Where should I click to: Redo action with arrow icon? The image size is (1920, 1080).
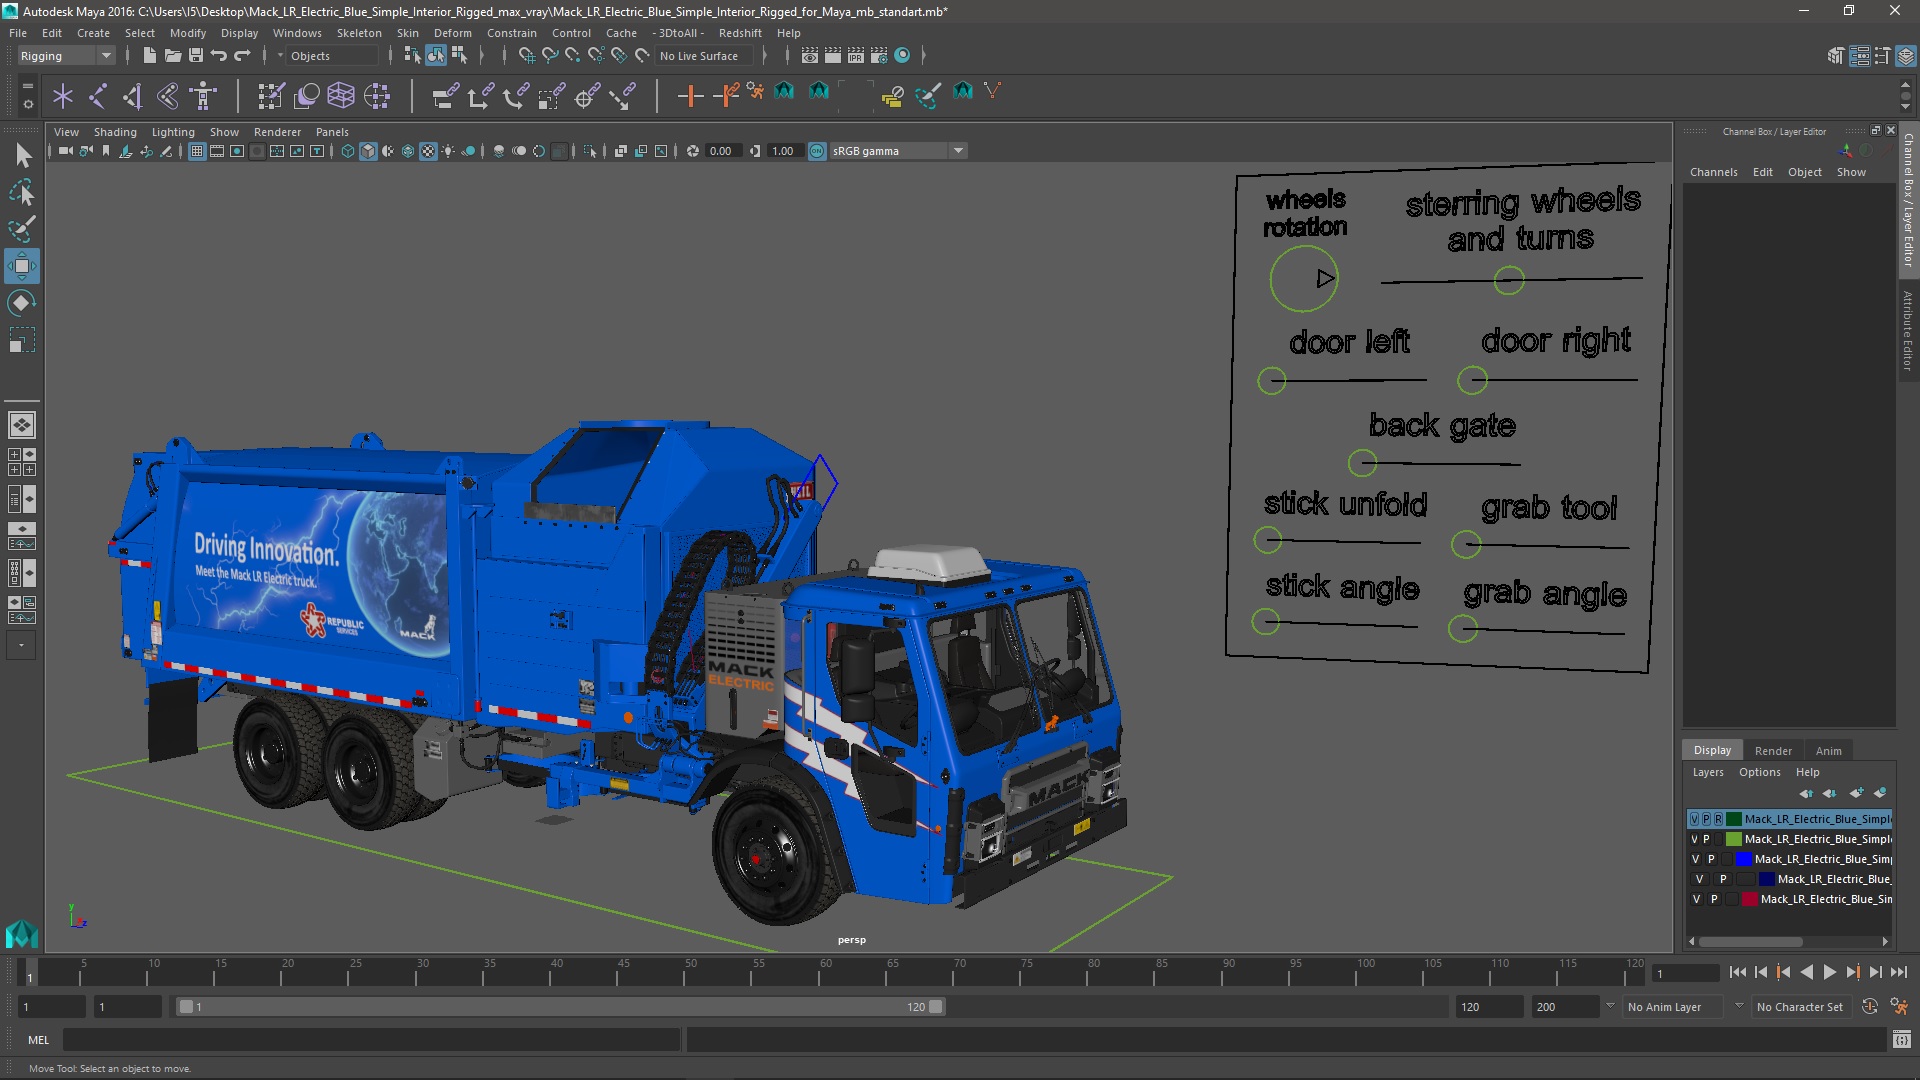click(242, 56)
